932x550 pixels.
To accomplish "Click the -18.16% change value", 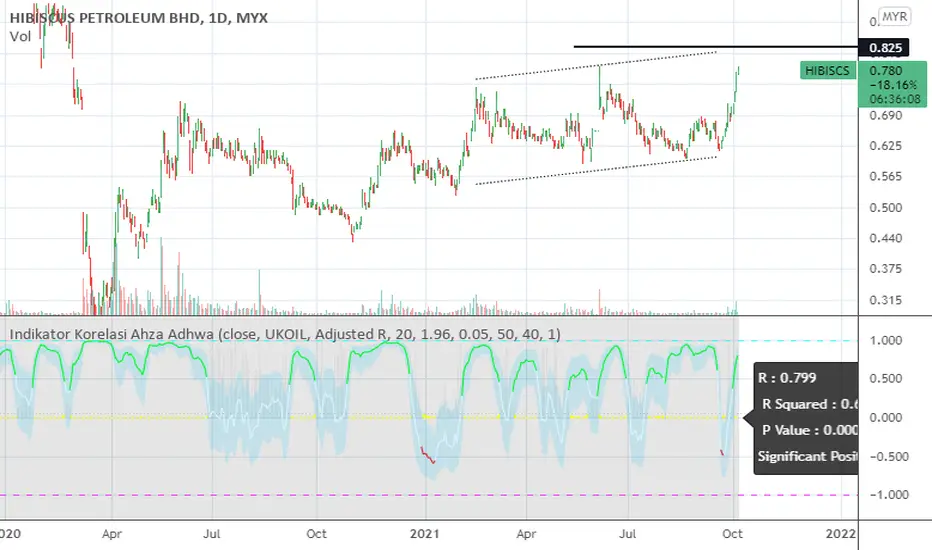I will 893,85.
